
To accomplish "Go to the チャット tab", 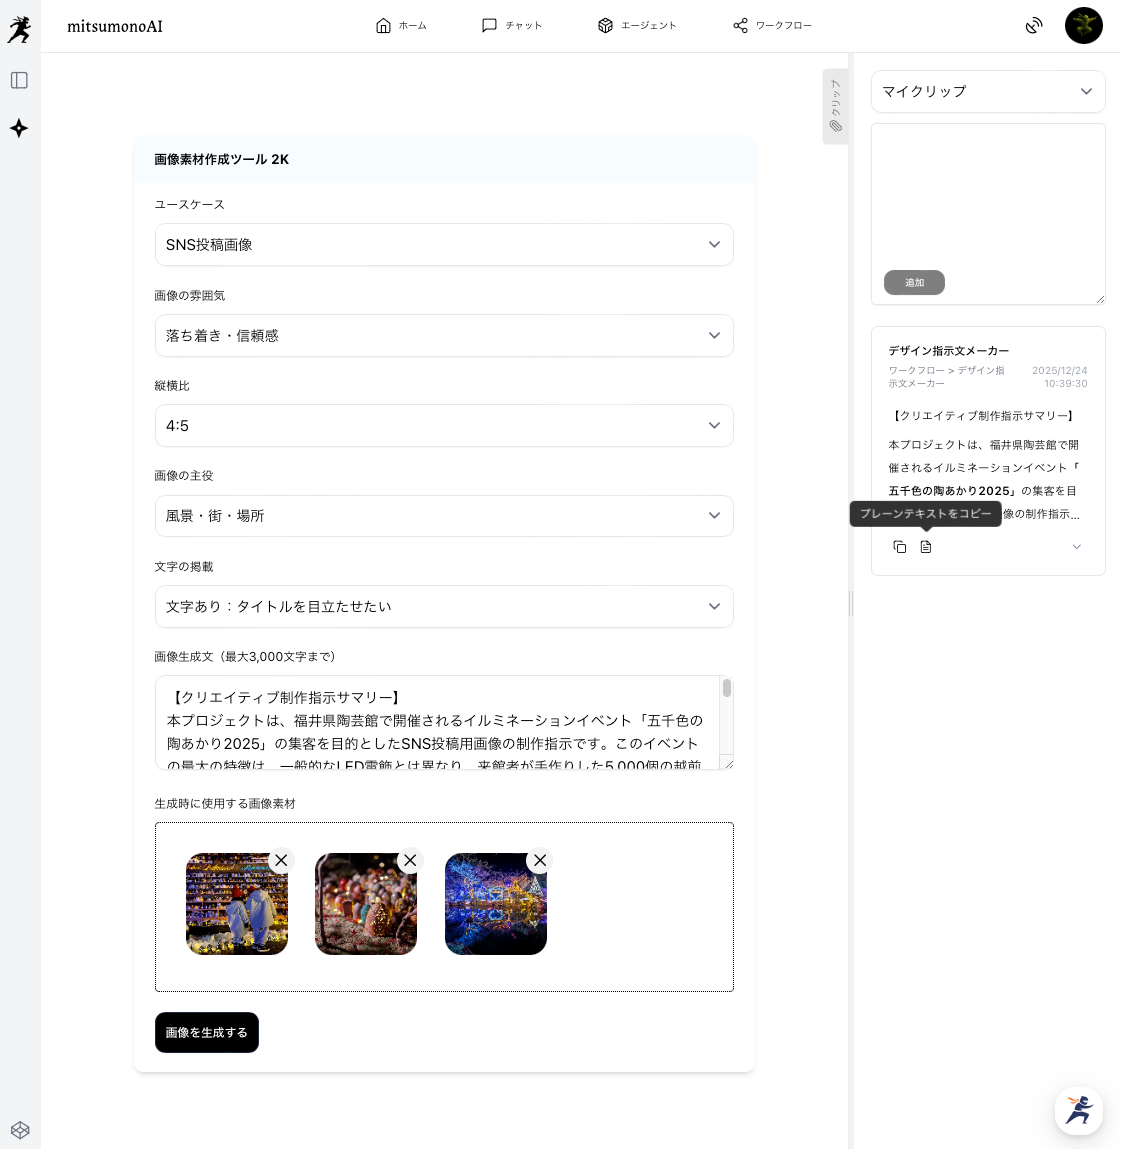I will [511, 26].
